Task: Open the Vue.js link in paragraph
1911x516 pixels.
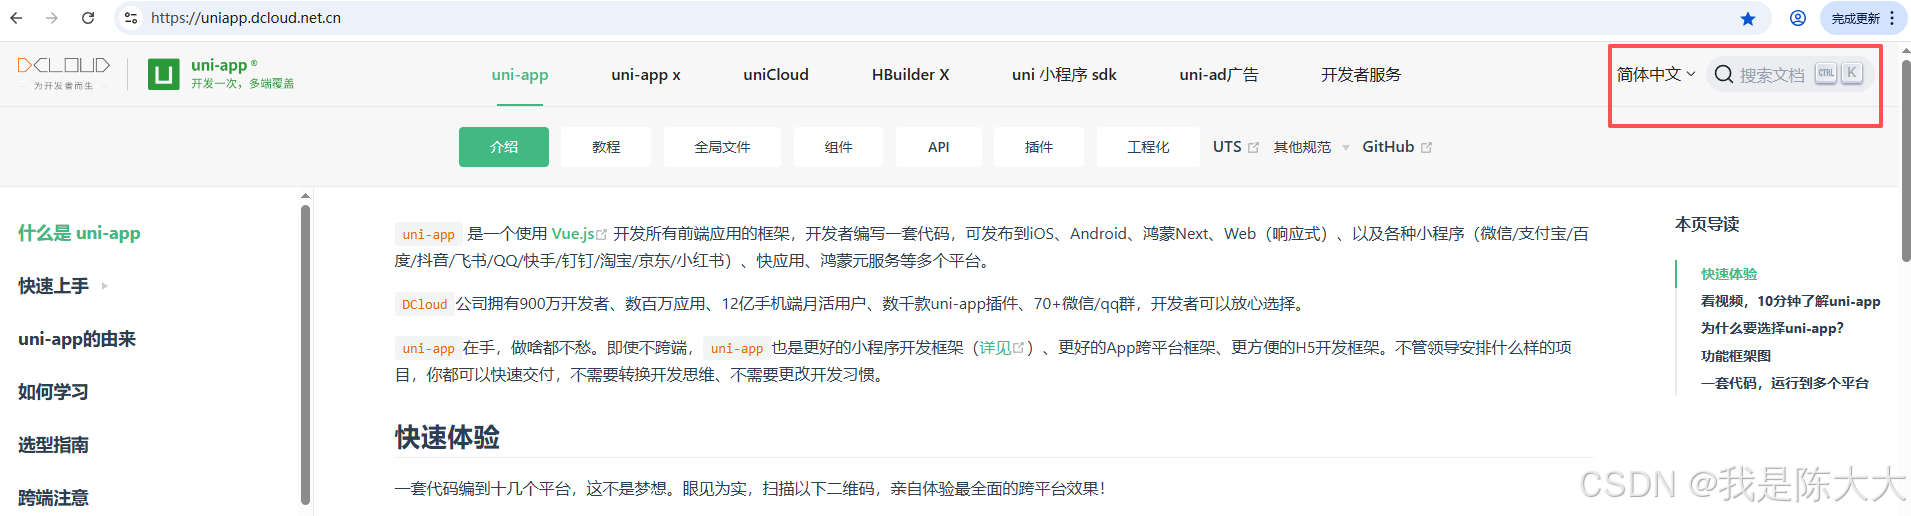Action: pyautogui.click(x=579, y=234)
